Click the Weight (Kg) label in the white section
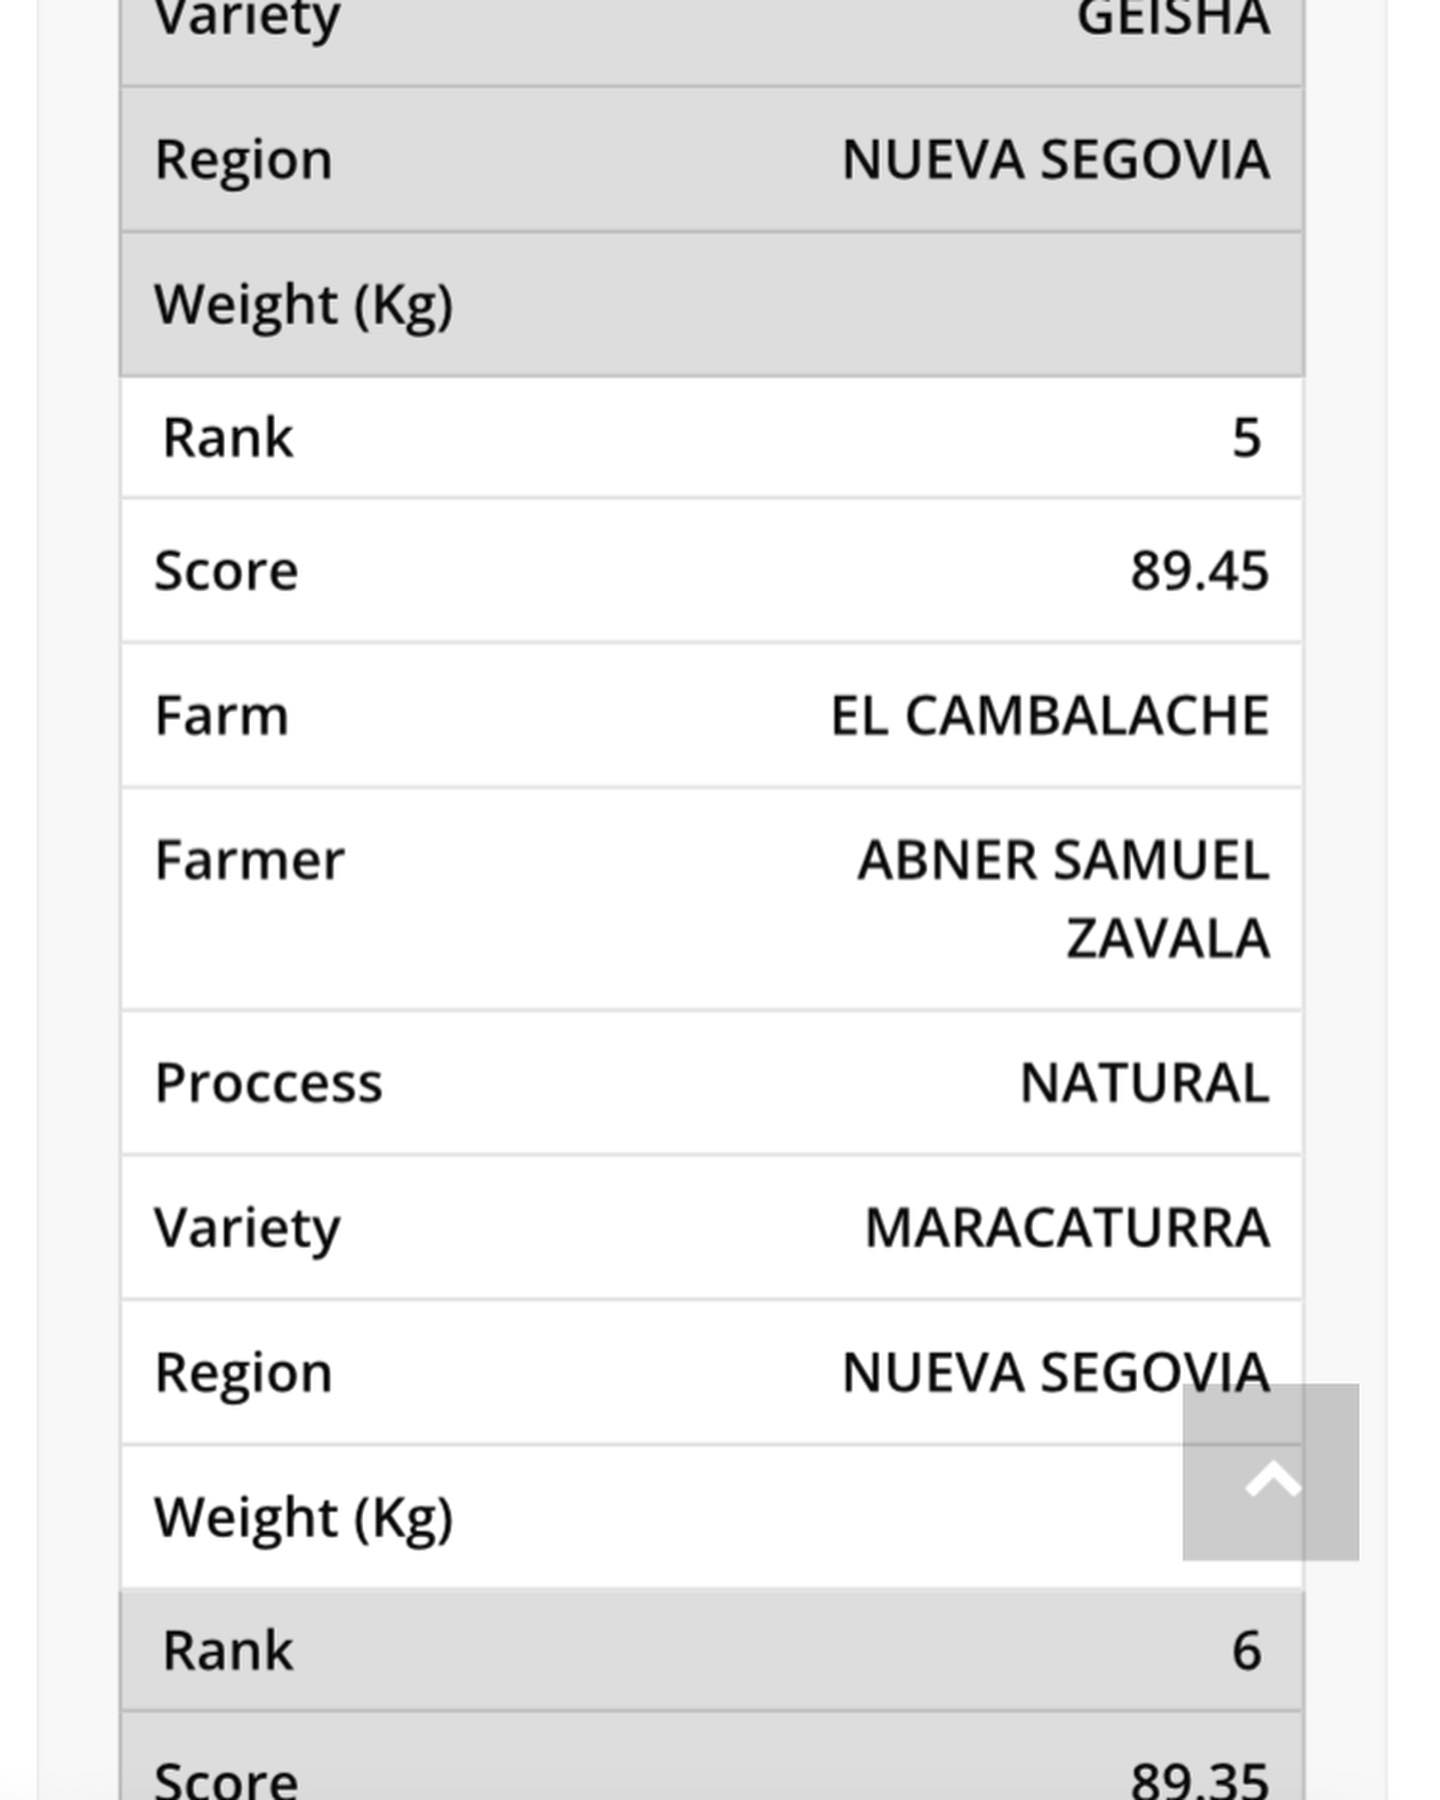The image size is (1440, 1800). [x=303, y=1518]
